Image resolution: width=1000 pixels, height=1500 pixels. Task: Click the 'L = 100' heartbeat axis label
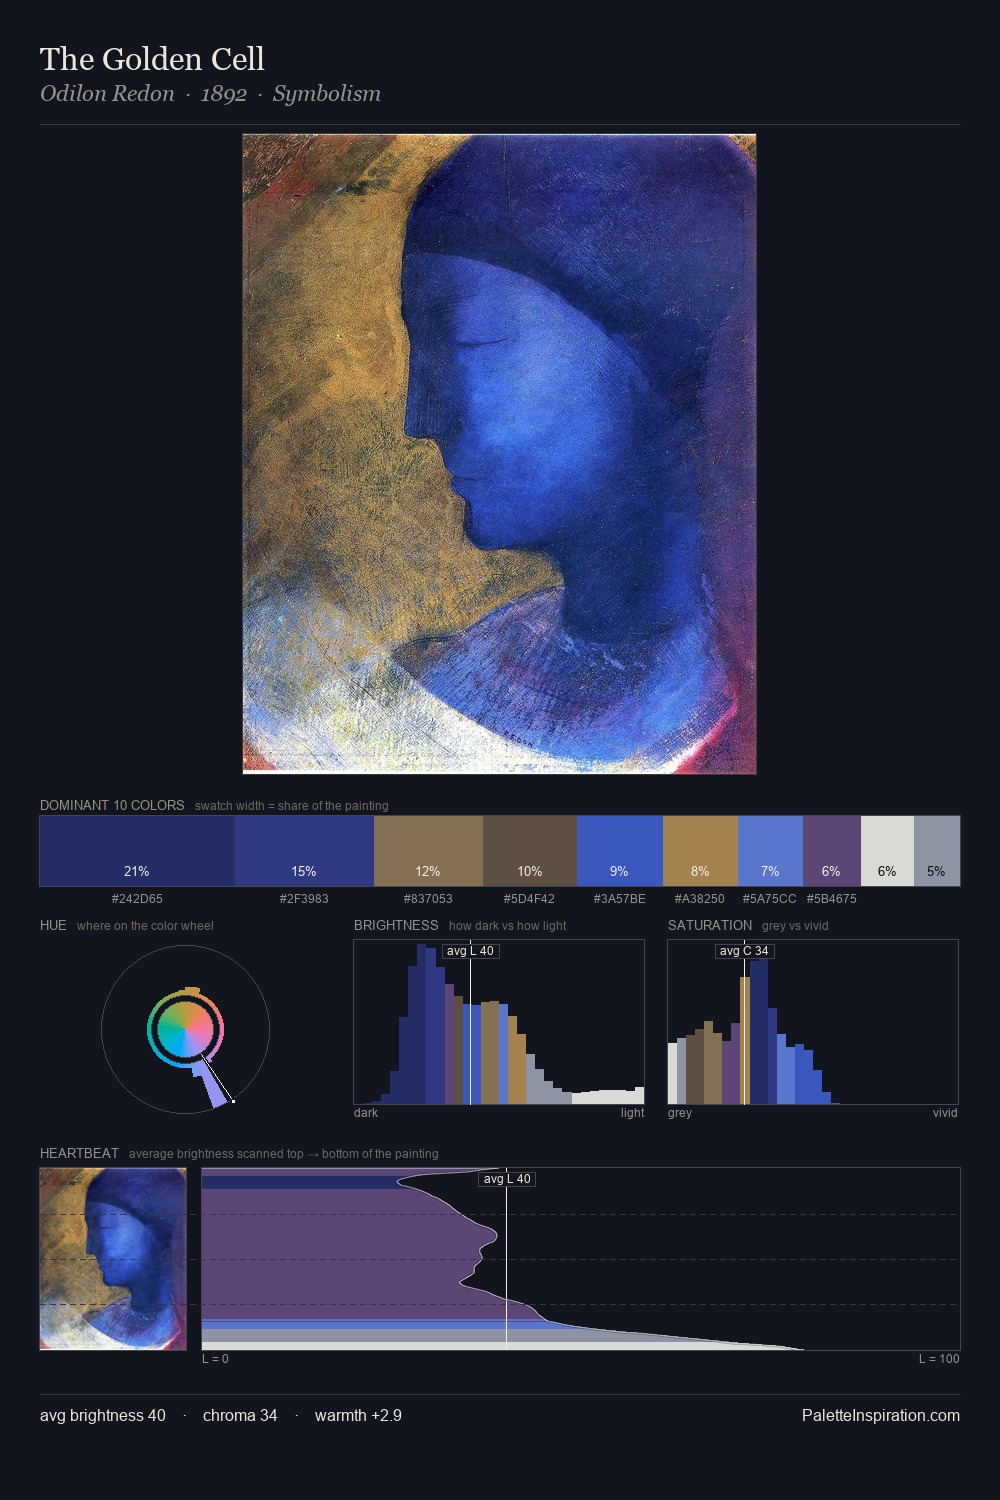point(939,1359)
